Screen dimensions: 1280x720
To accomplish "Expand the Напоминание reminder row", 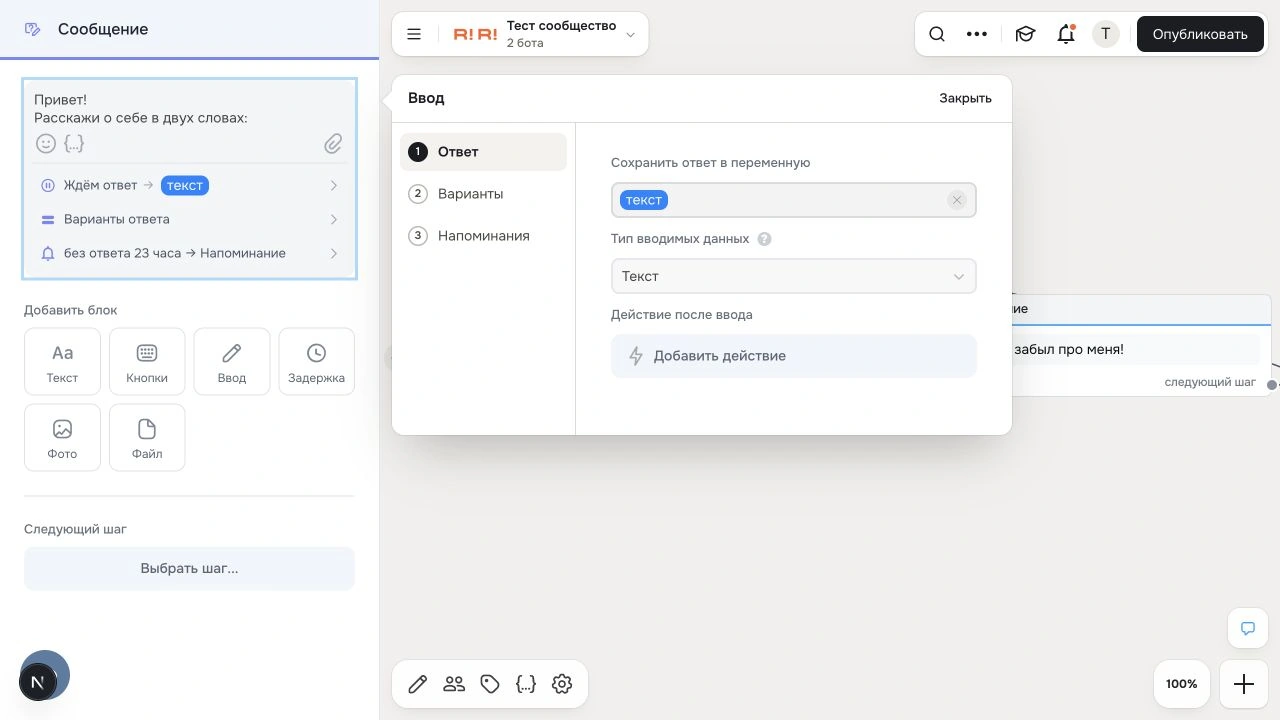I will (x=190, y=253).
